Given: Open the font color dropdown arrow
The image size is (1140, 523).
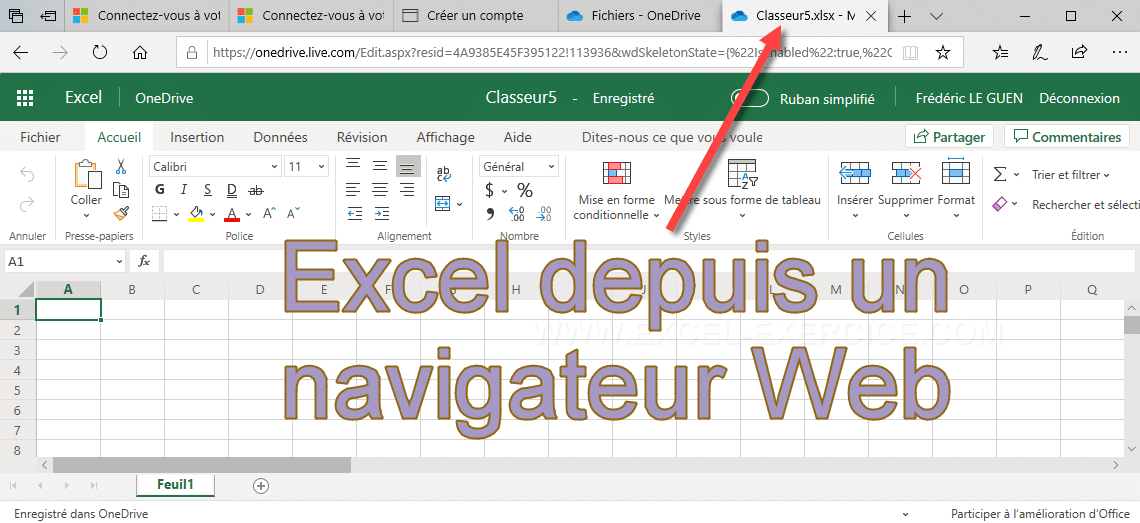Looking at the screenshot, I should coord(248,214).
